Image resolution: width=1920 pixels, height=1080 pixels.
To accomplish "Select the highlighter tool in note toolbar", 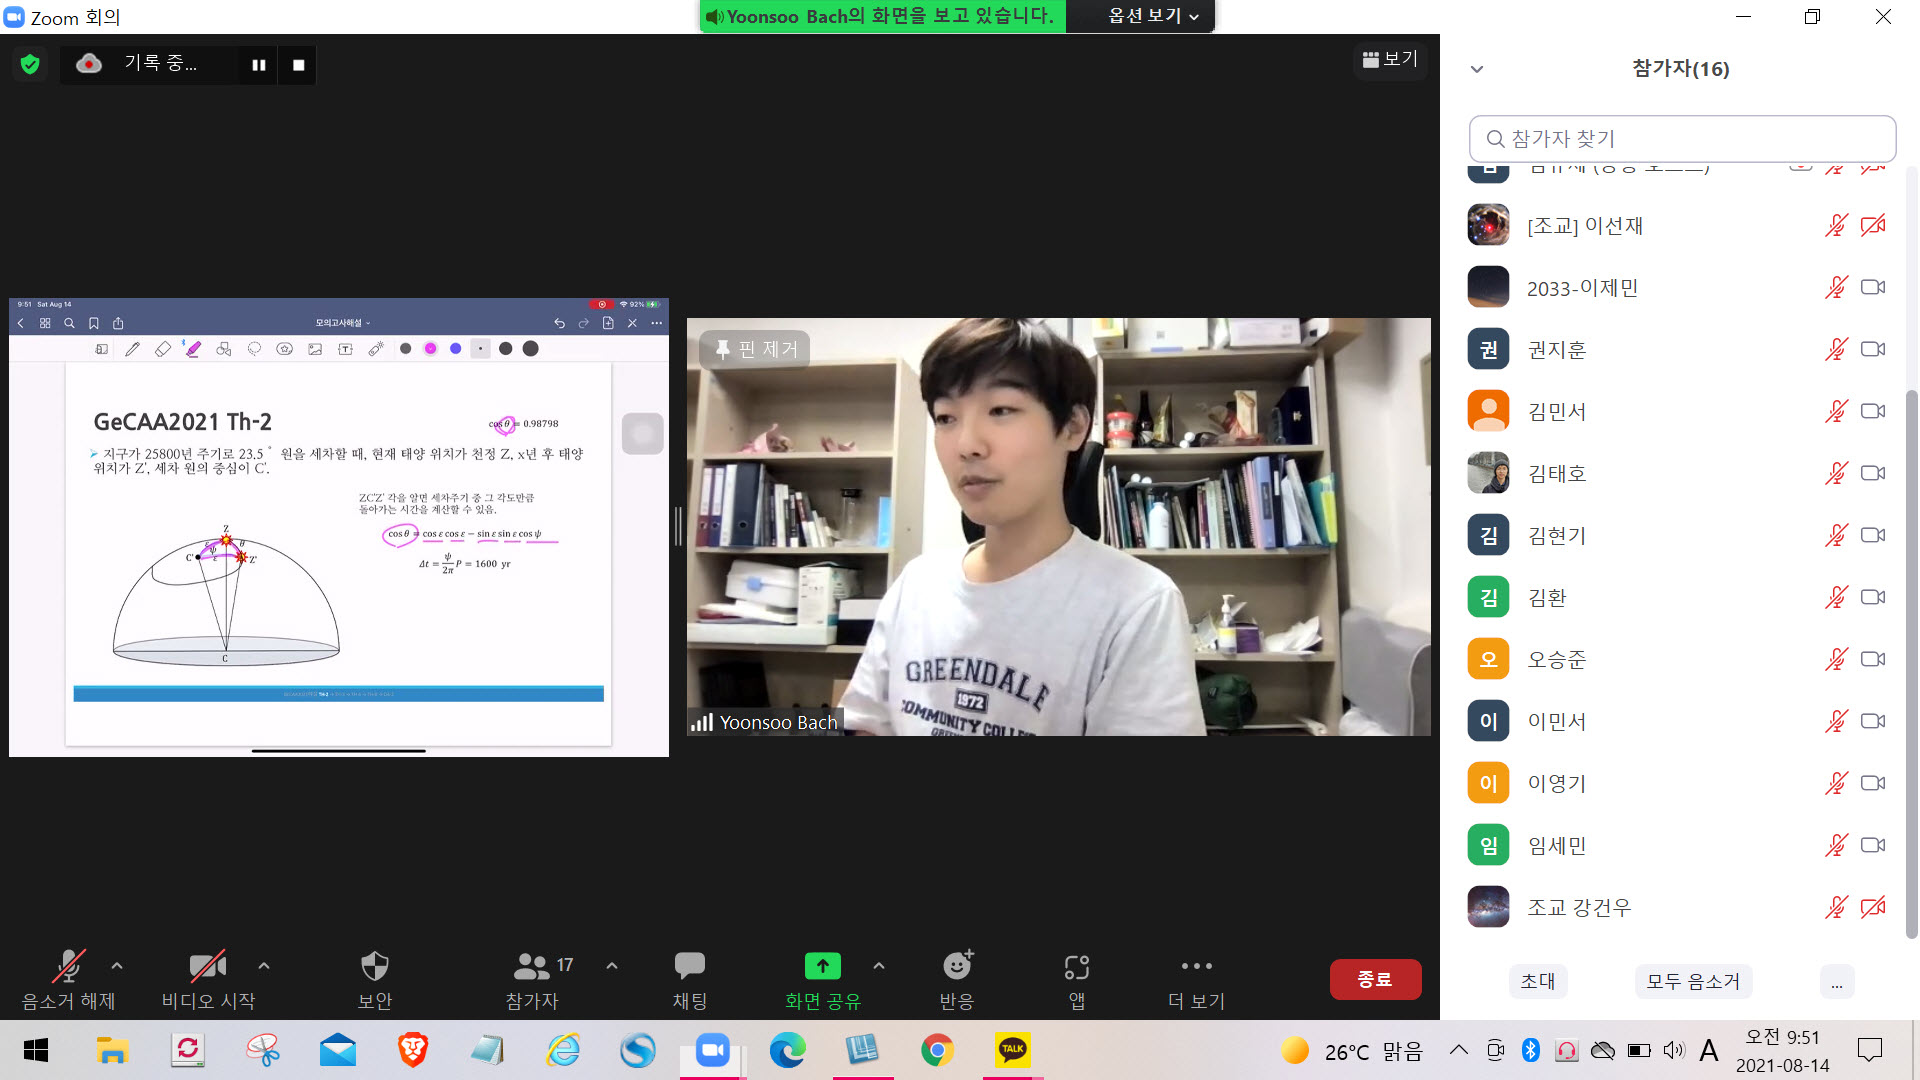I will (193, 349).
